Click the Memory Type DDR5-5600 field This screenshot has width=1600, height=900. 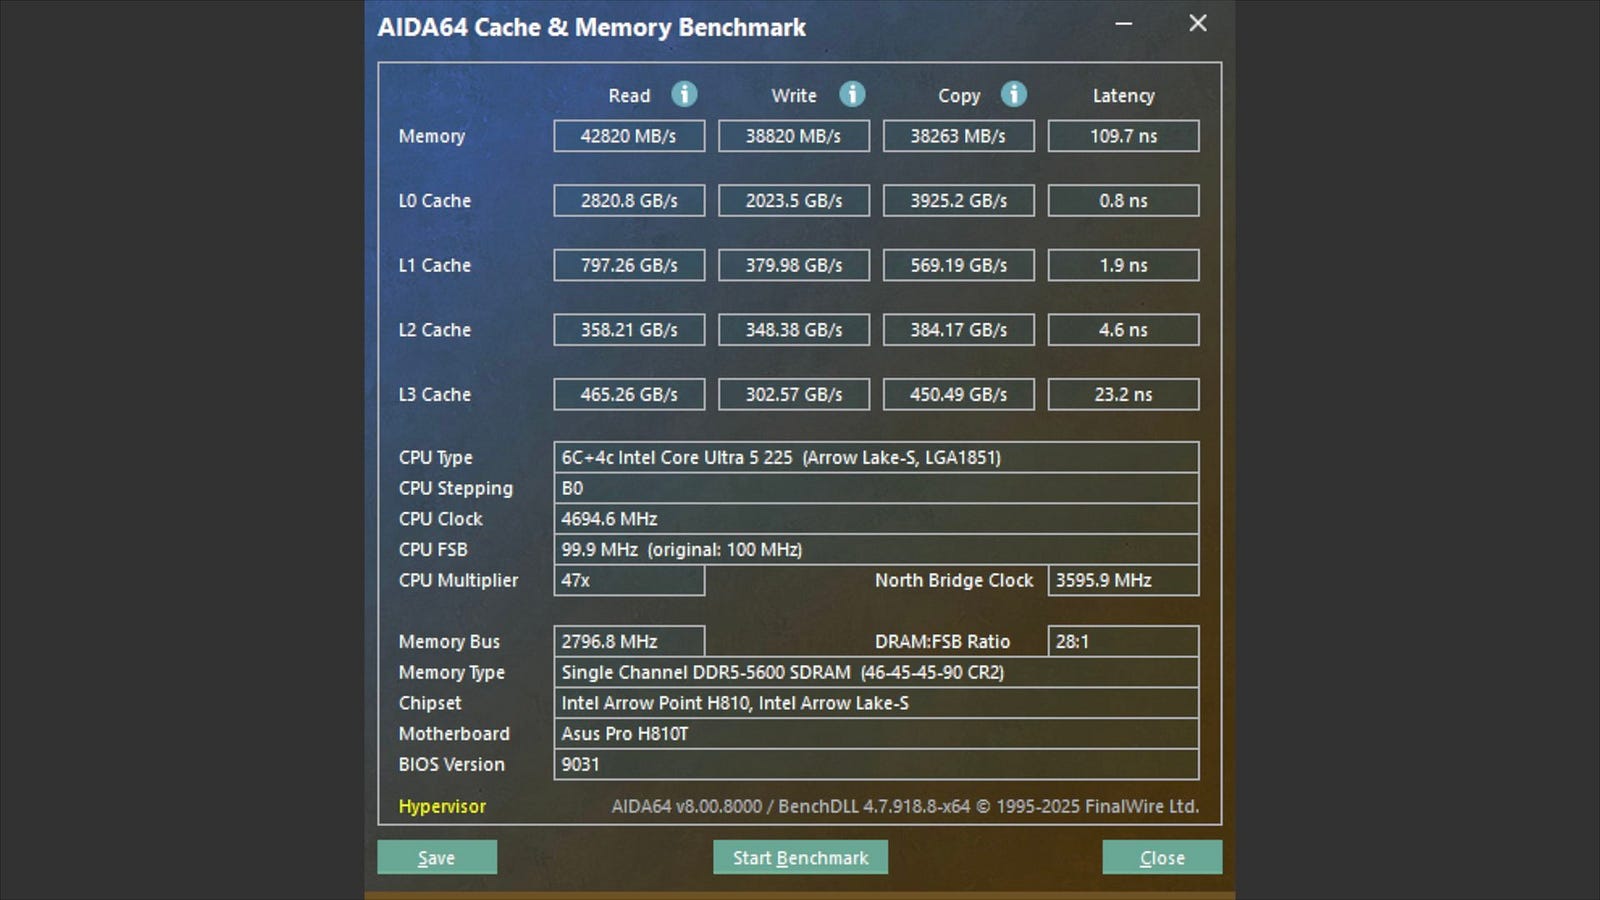point(875,672)
